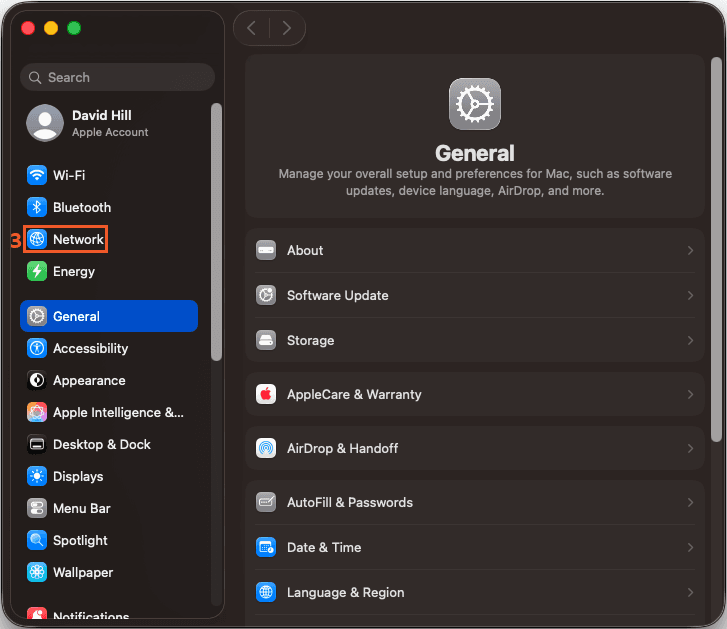Click the Bluetooth sidebar icon
Screen dimensions: 727x629
coord(37,207)
